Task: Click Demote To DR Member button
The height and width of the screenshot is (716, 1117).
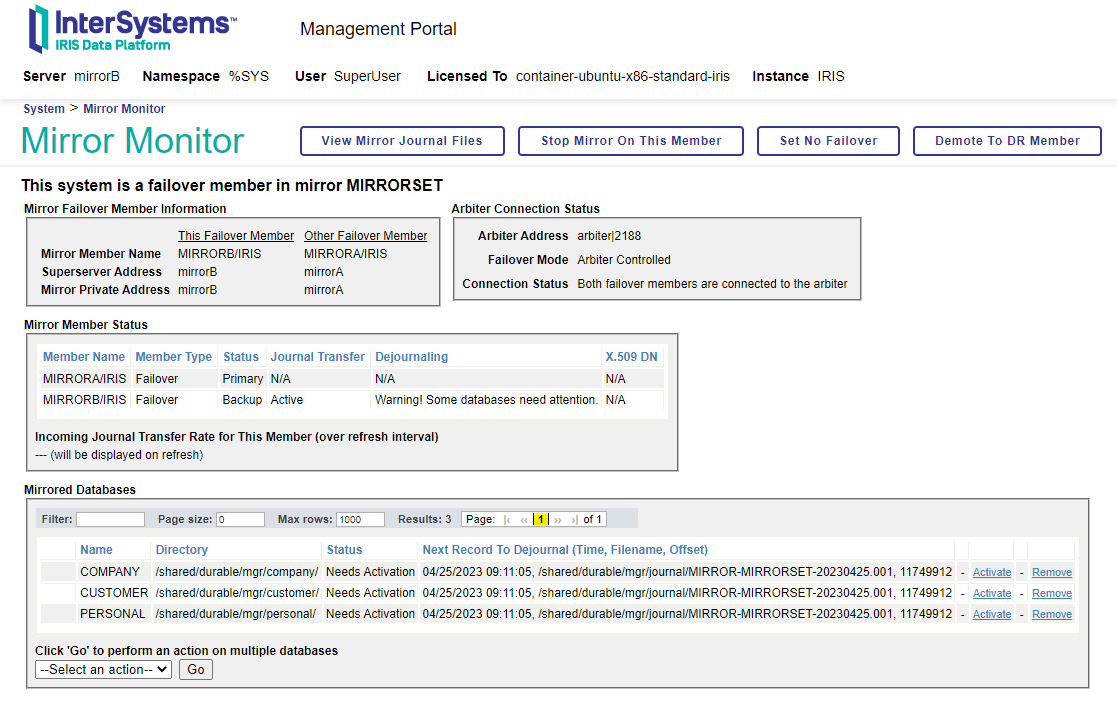Action: (1007, 141)
